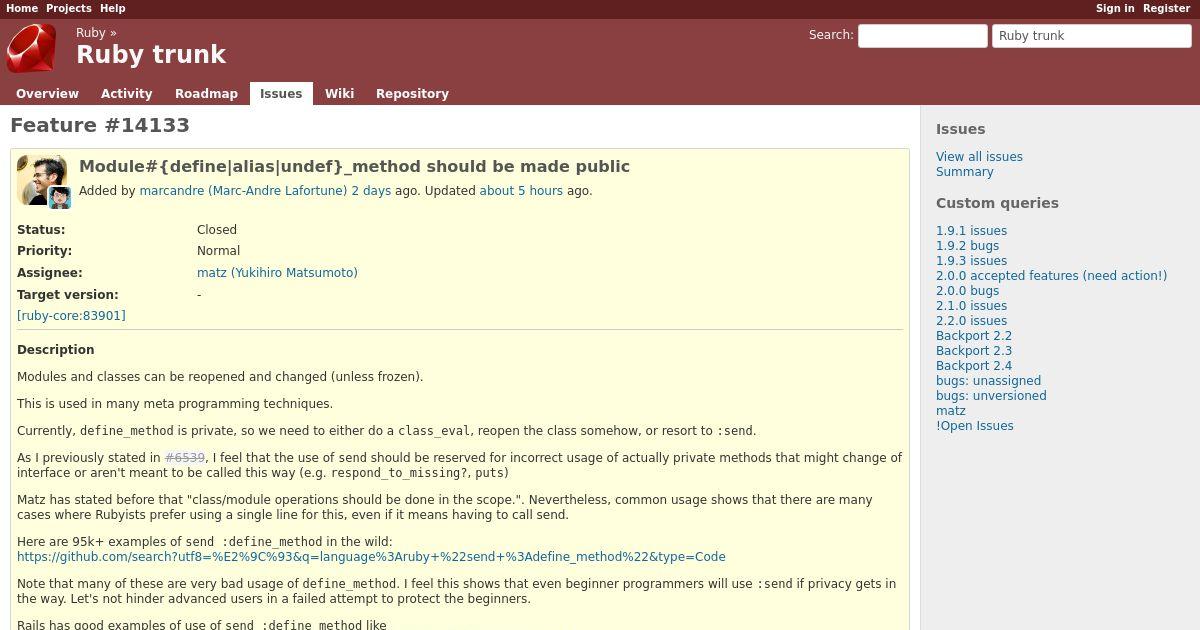Focus the Search input field

click(x=923, y=35)
